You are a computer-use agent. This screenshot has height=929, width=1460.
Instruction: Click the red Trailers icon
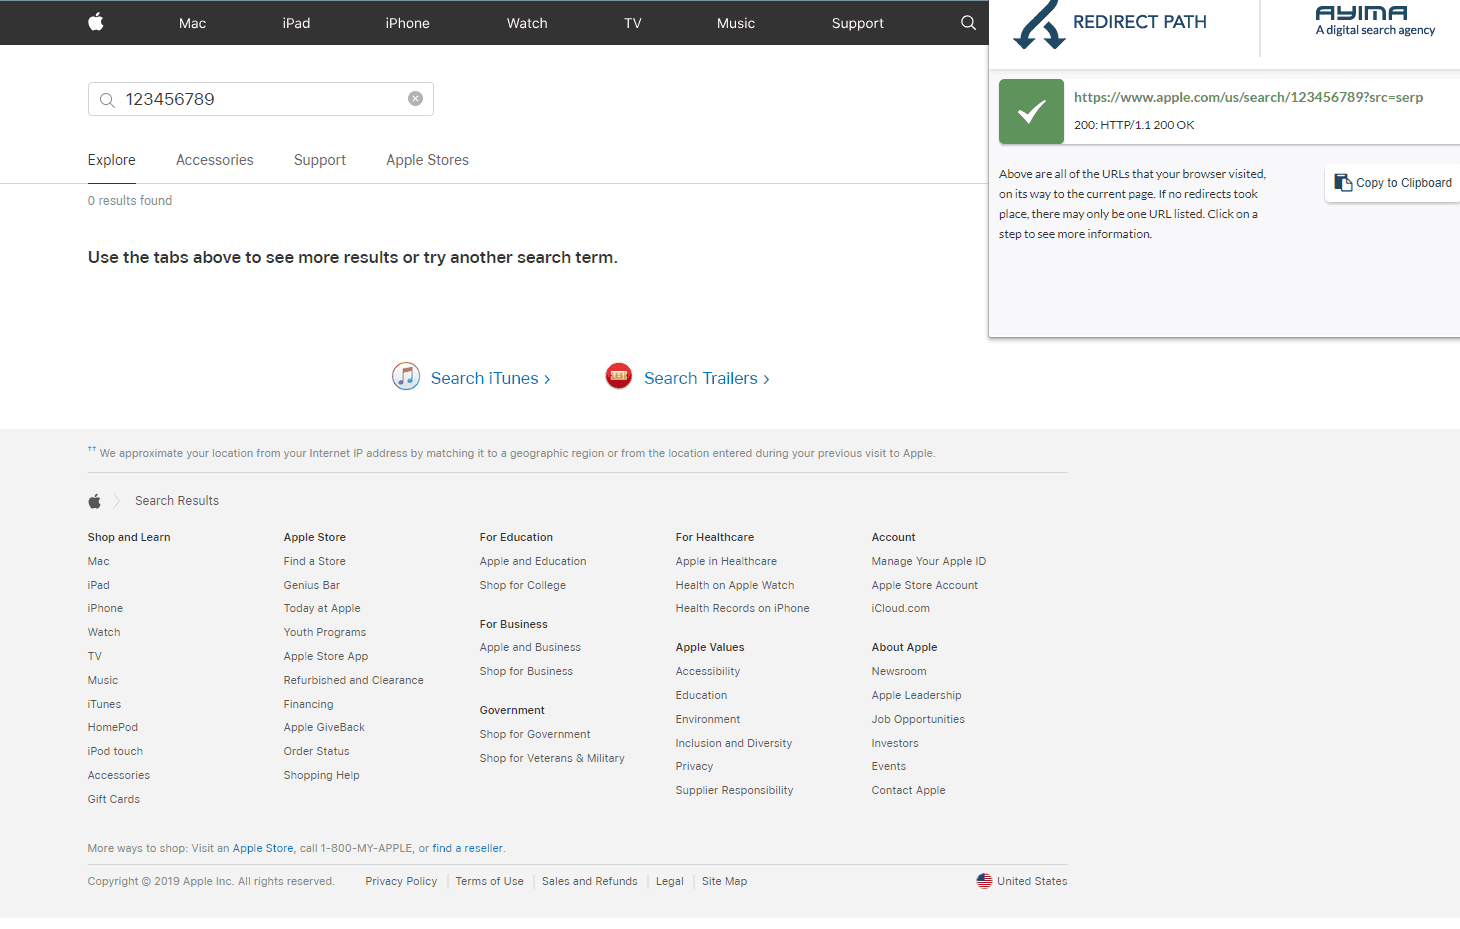(x=619, y=376)
